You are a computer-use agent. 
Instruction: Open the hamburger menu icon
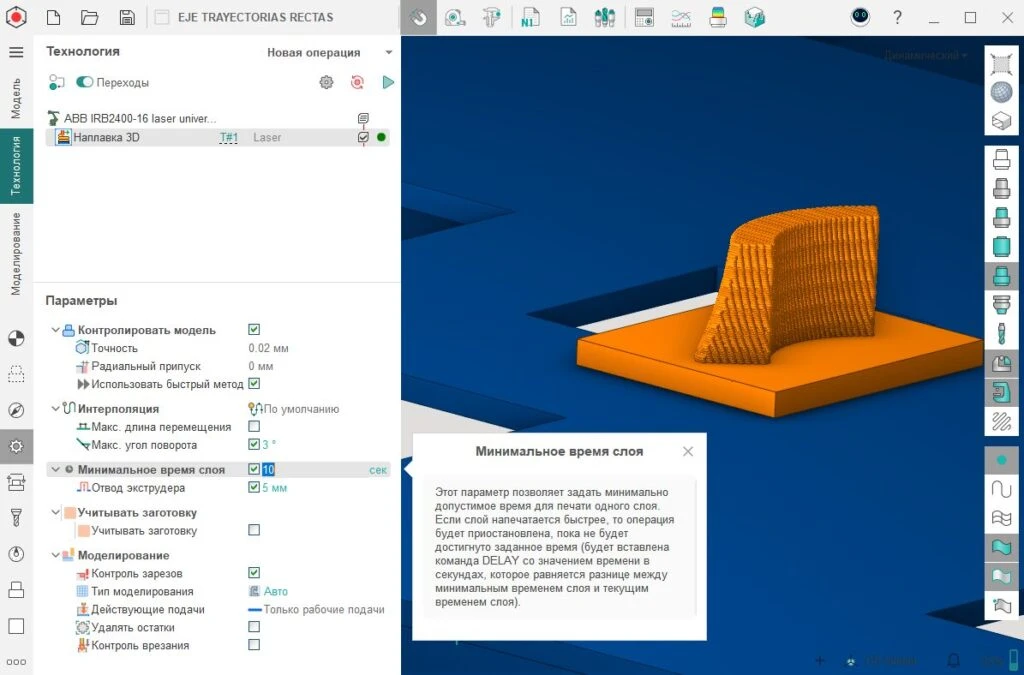click(x=16, y=52)
